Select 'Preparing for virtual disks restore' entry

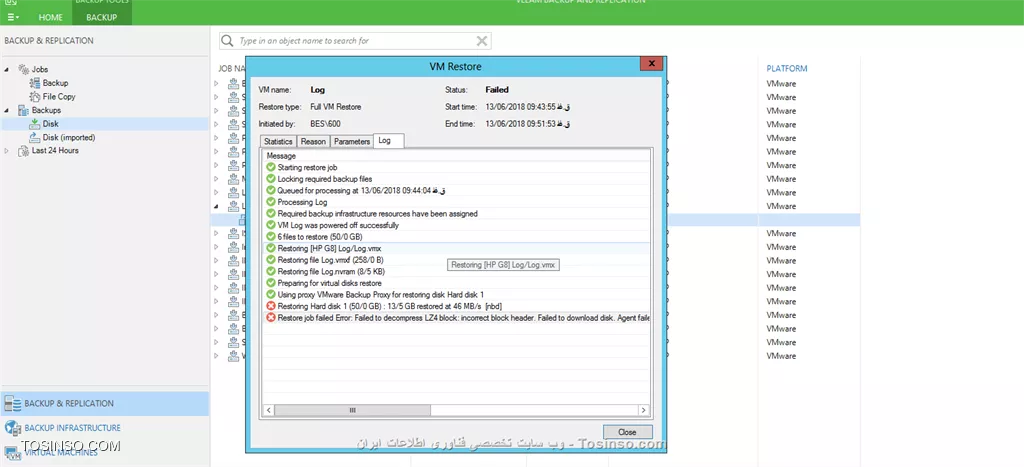click(329, 283)
